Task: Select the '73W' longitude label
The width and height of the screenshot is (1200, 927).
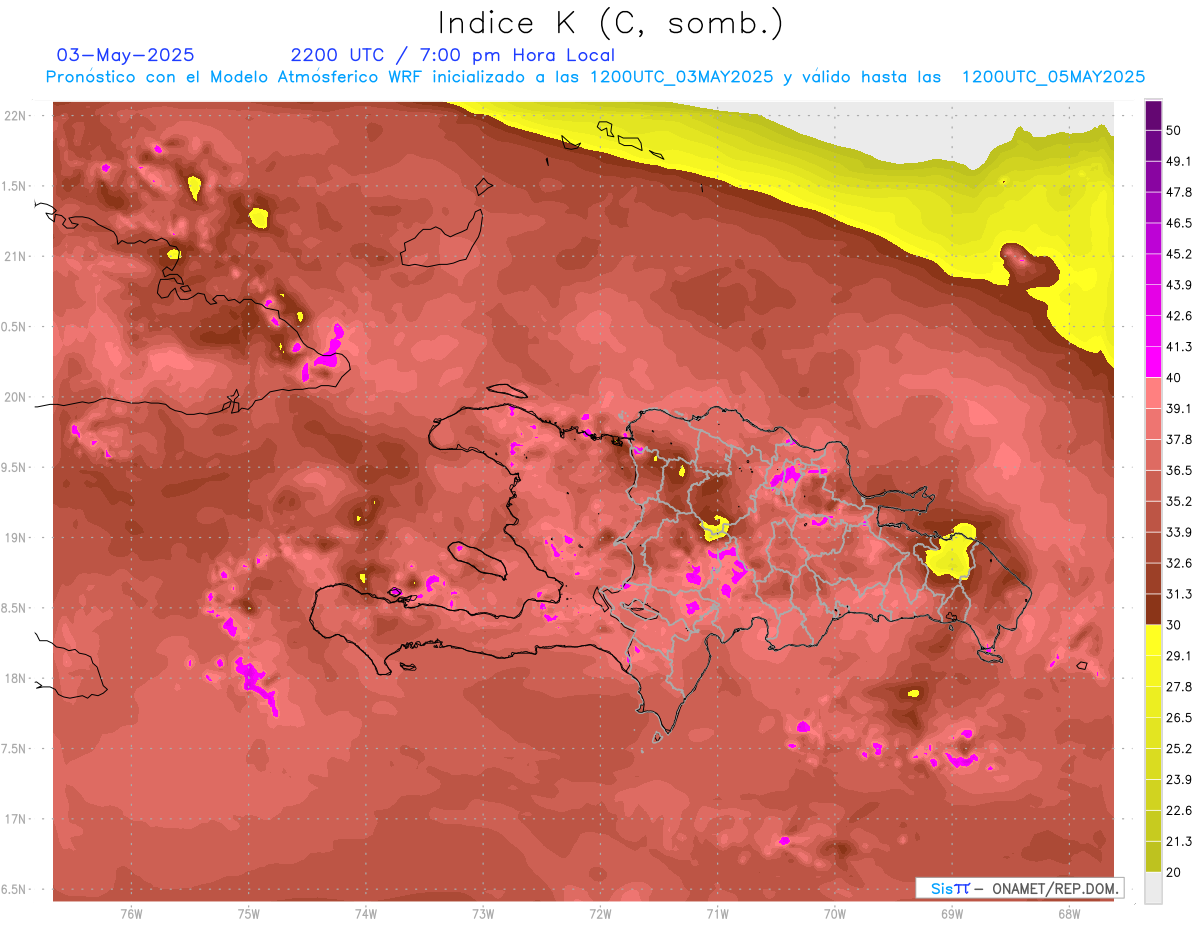Action: pyautogui.click(x=483, y=913)
